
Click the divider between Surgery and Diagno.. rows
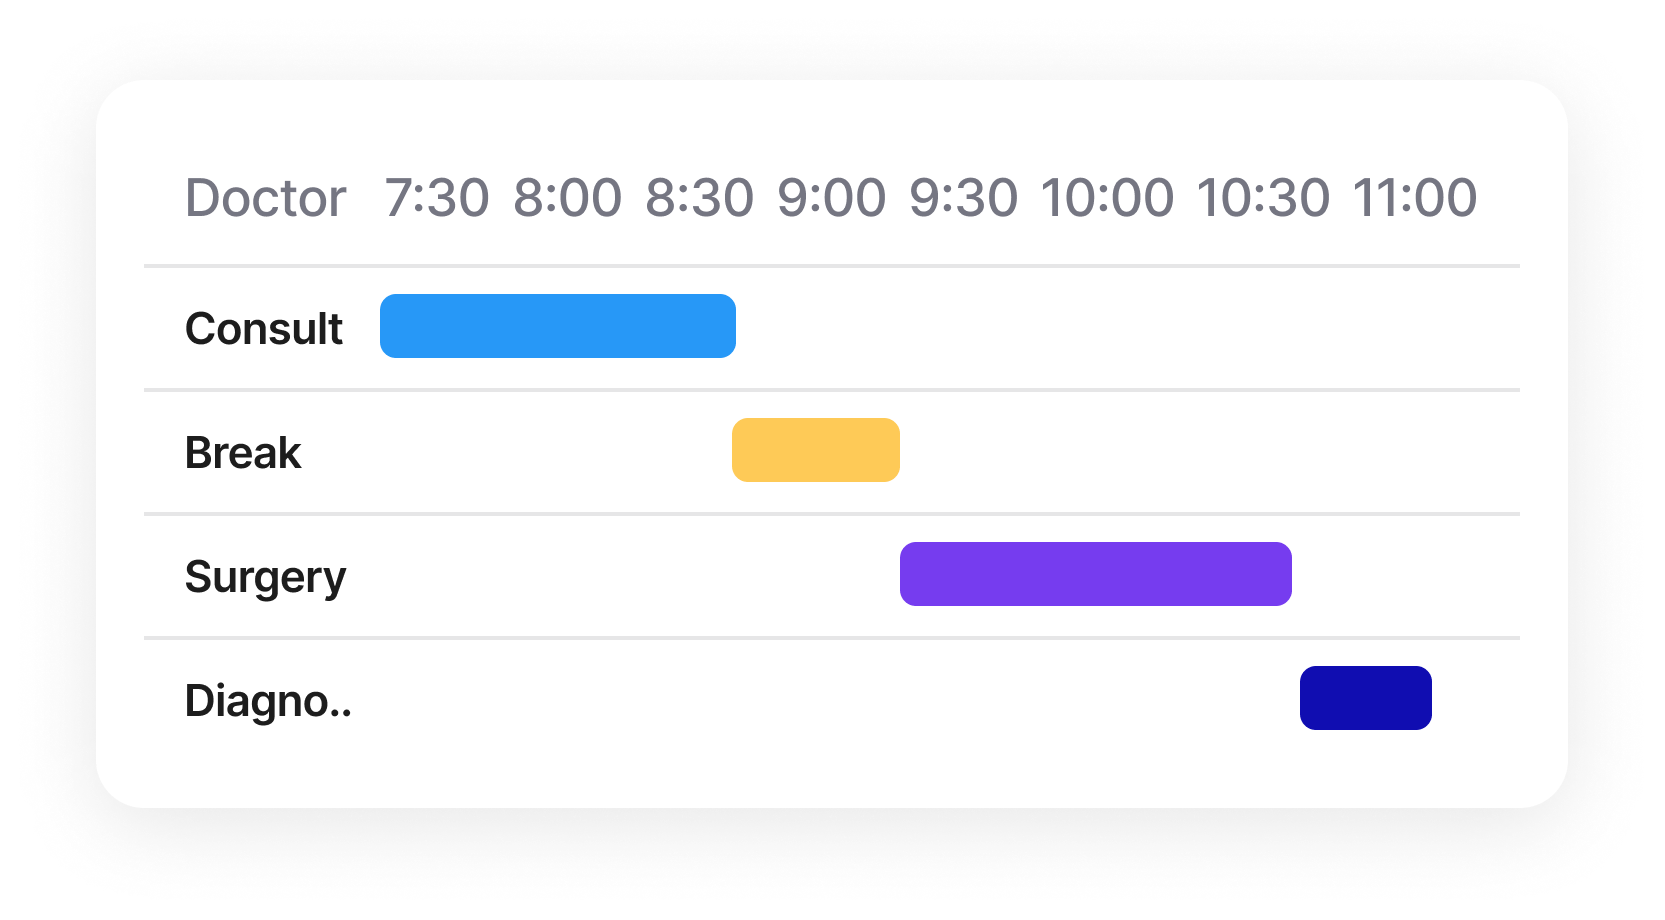[831, 638]
